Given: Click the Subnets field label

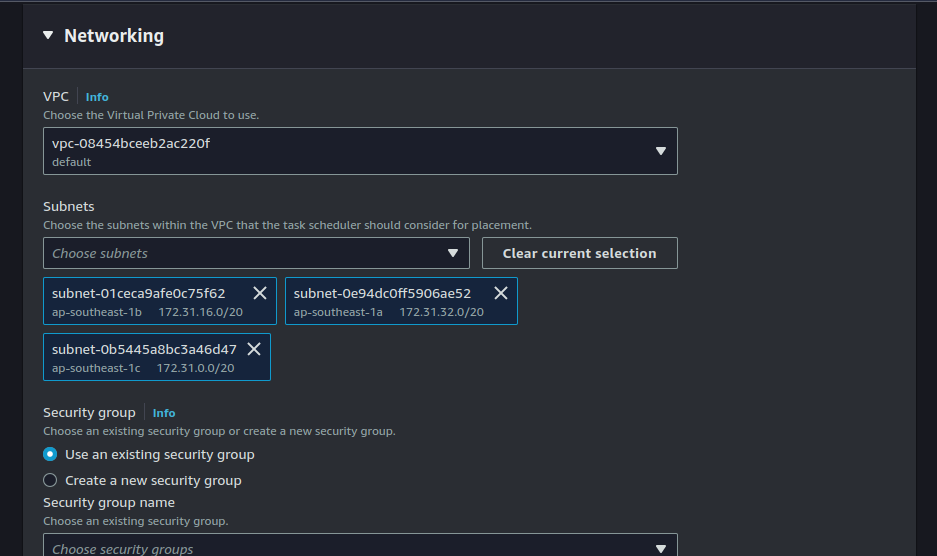Looking at the screenshot, I should click(x=69, y=206).
